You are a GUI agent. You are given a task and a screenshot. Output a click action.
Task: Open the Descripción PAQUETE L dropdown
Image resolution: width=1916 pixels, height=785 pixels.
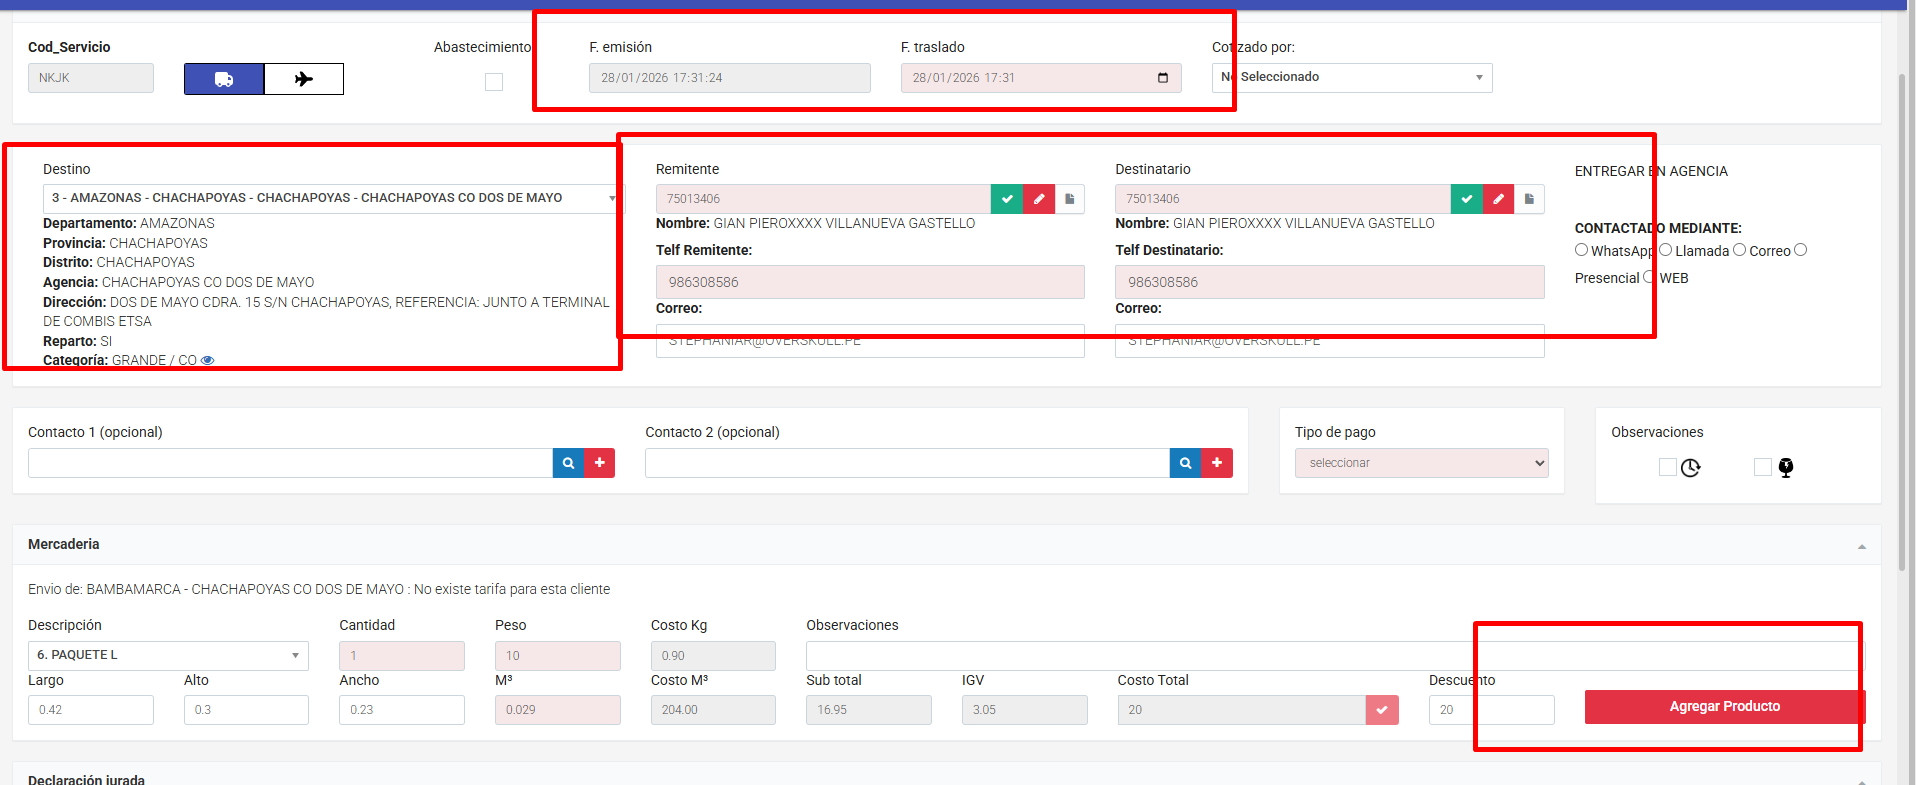pos(168,655)
